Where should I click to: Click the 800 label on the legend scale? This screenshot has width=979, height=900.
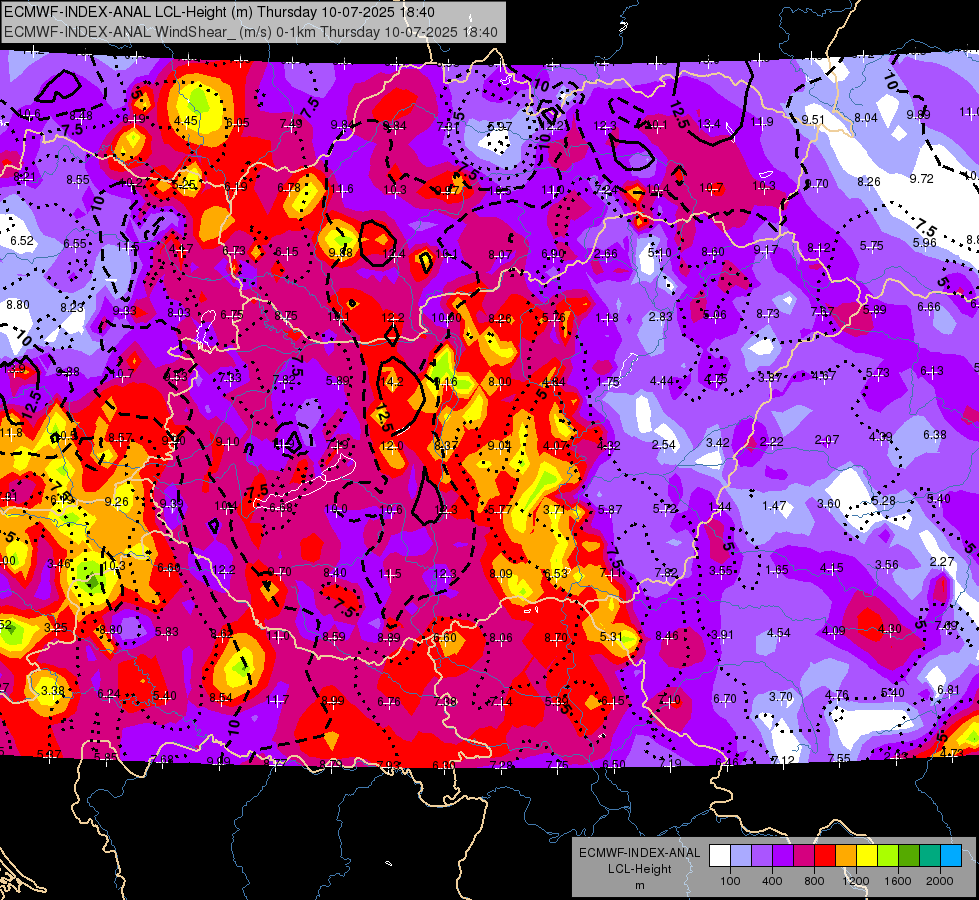click(814, 881)
